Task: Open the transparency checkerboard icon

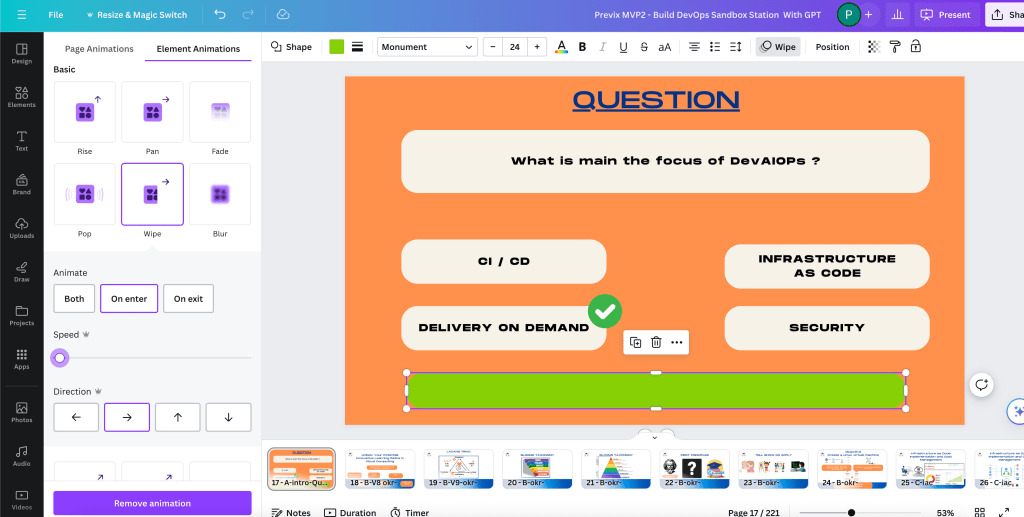Action: pyautogui.click(x=874, y=46)
